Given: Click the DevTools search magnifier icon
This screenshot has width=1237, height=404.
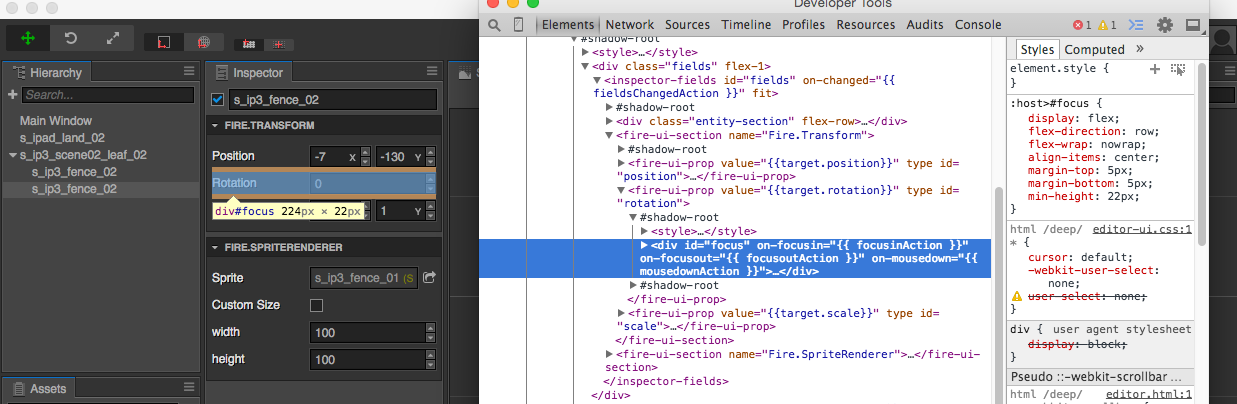Looking at the screenshot, I should [494, 24].
